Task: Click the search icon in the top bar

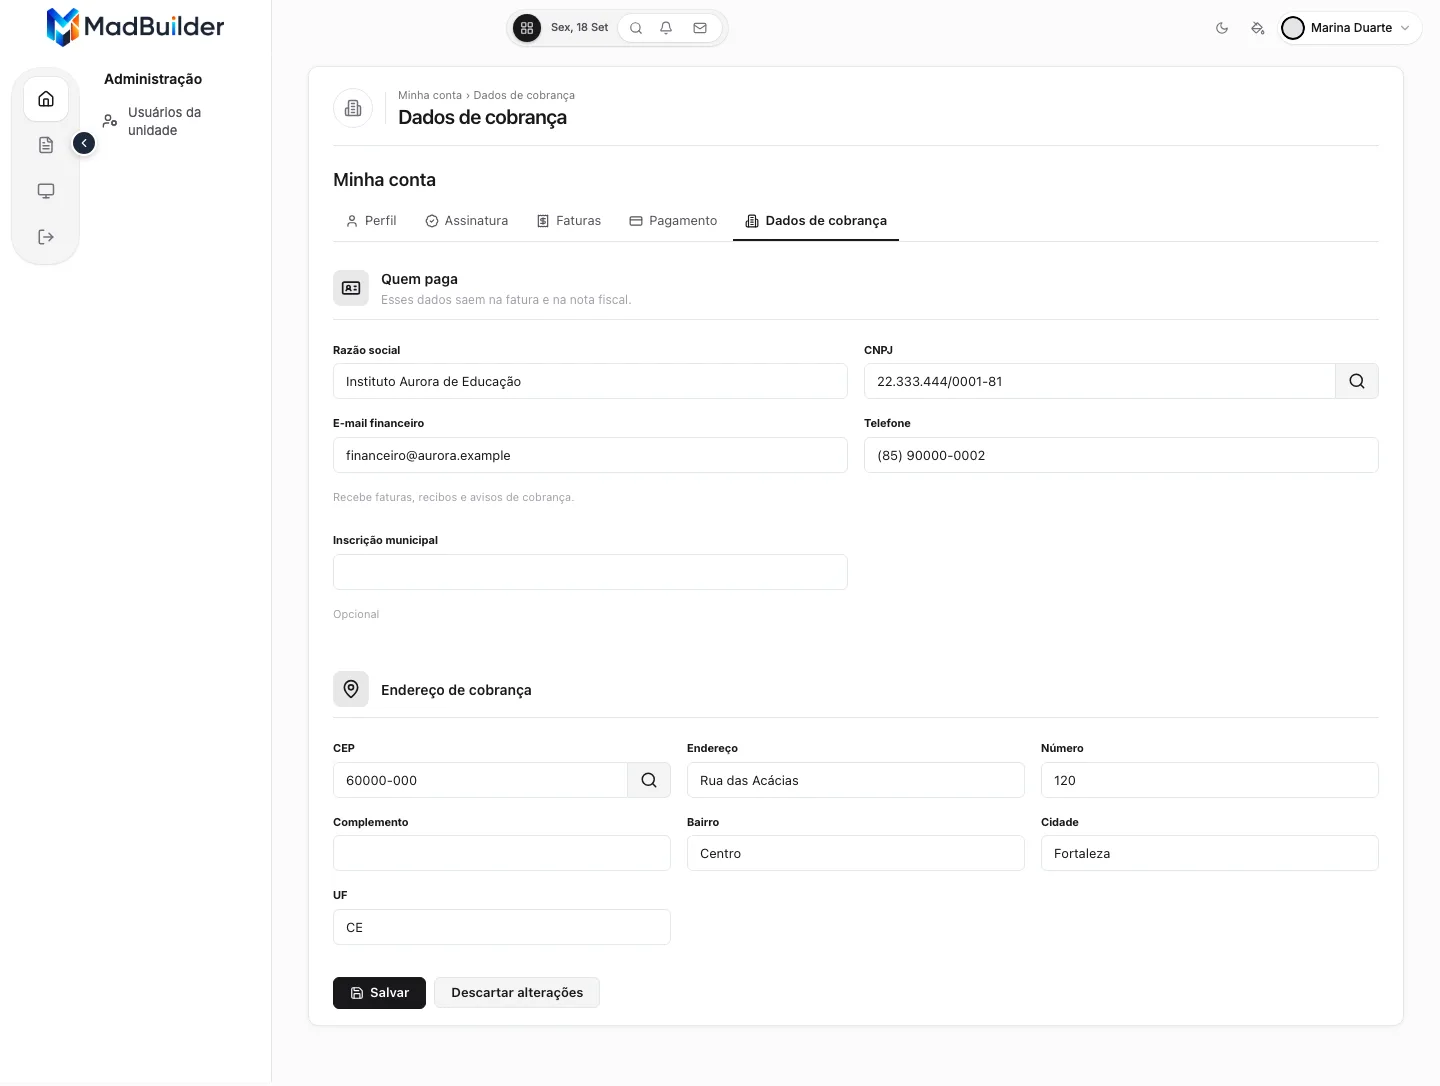Action: (636, 28)
